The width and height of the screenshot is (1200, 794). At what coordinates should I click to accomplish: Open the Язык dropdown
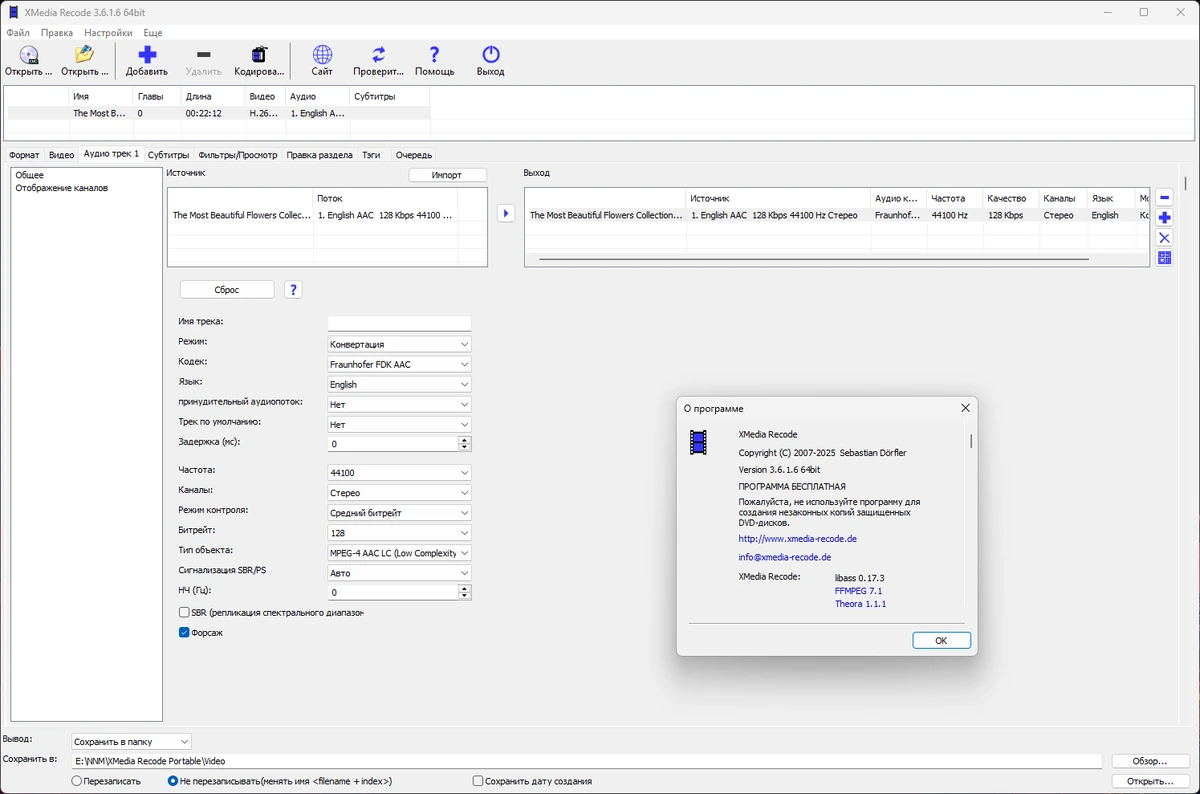399,384
